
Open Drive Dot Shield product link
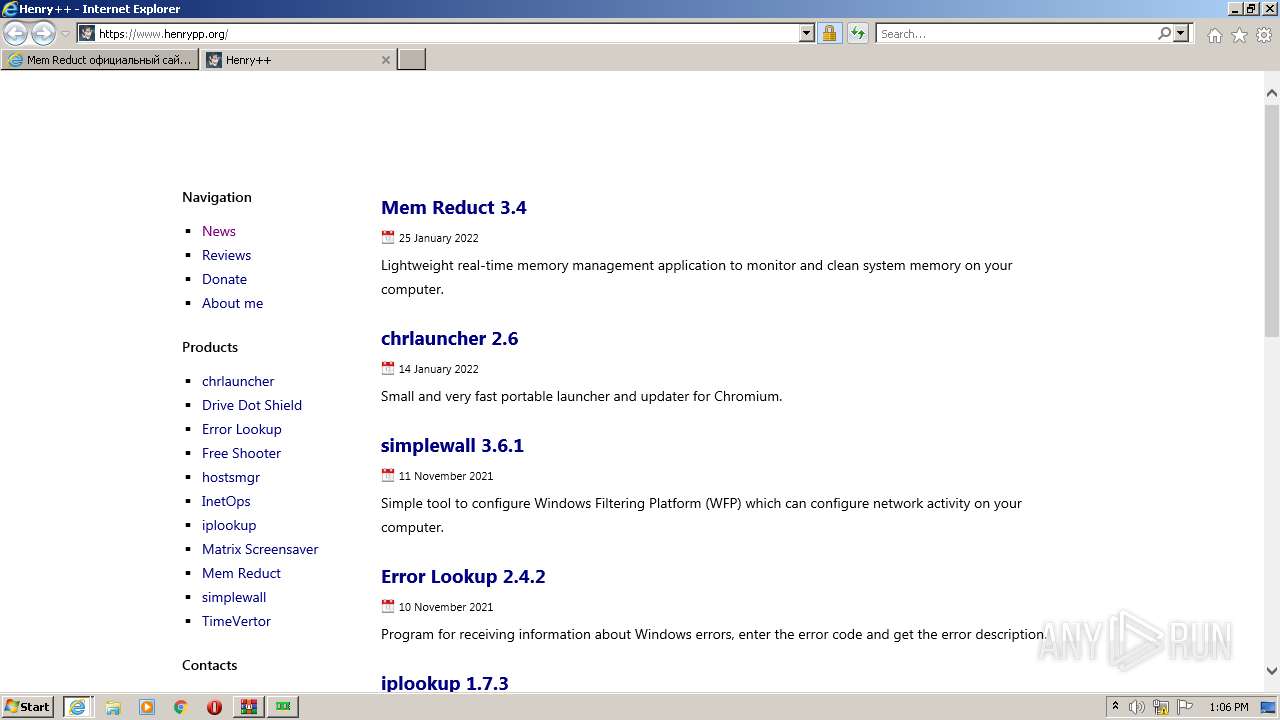(252, 405)
